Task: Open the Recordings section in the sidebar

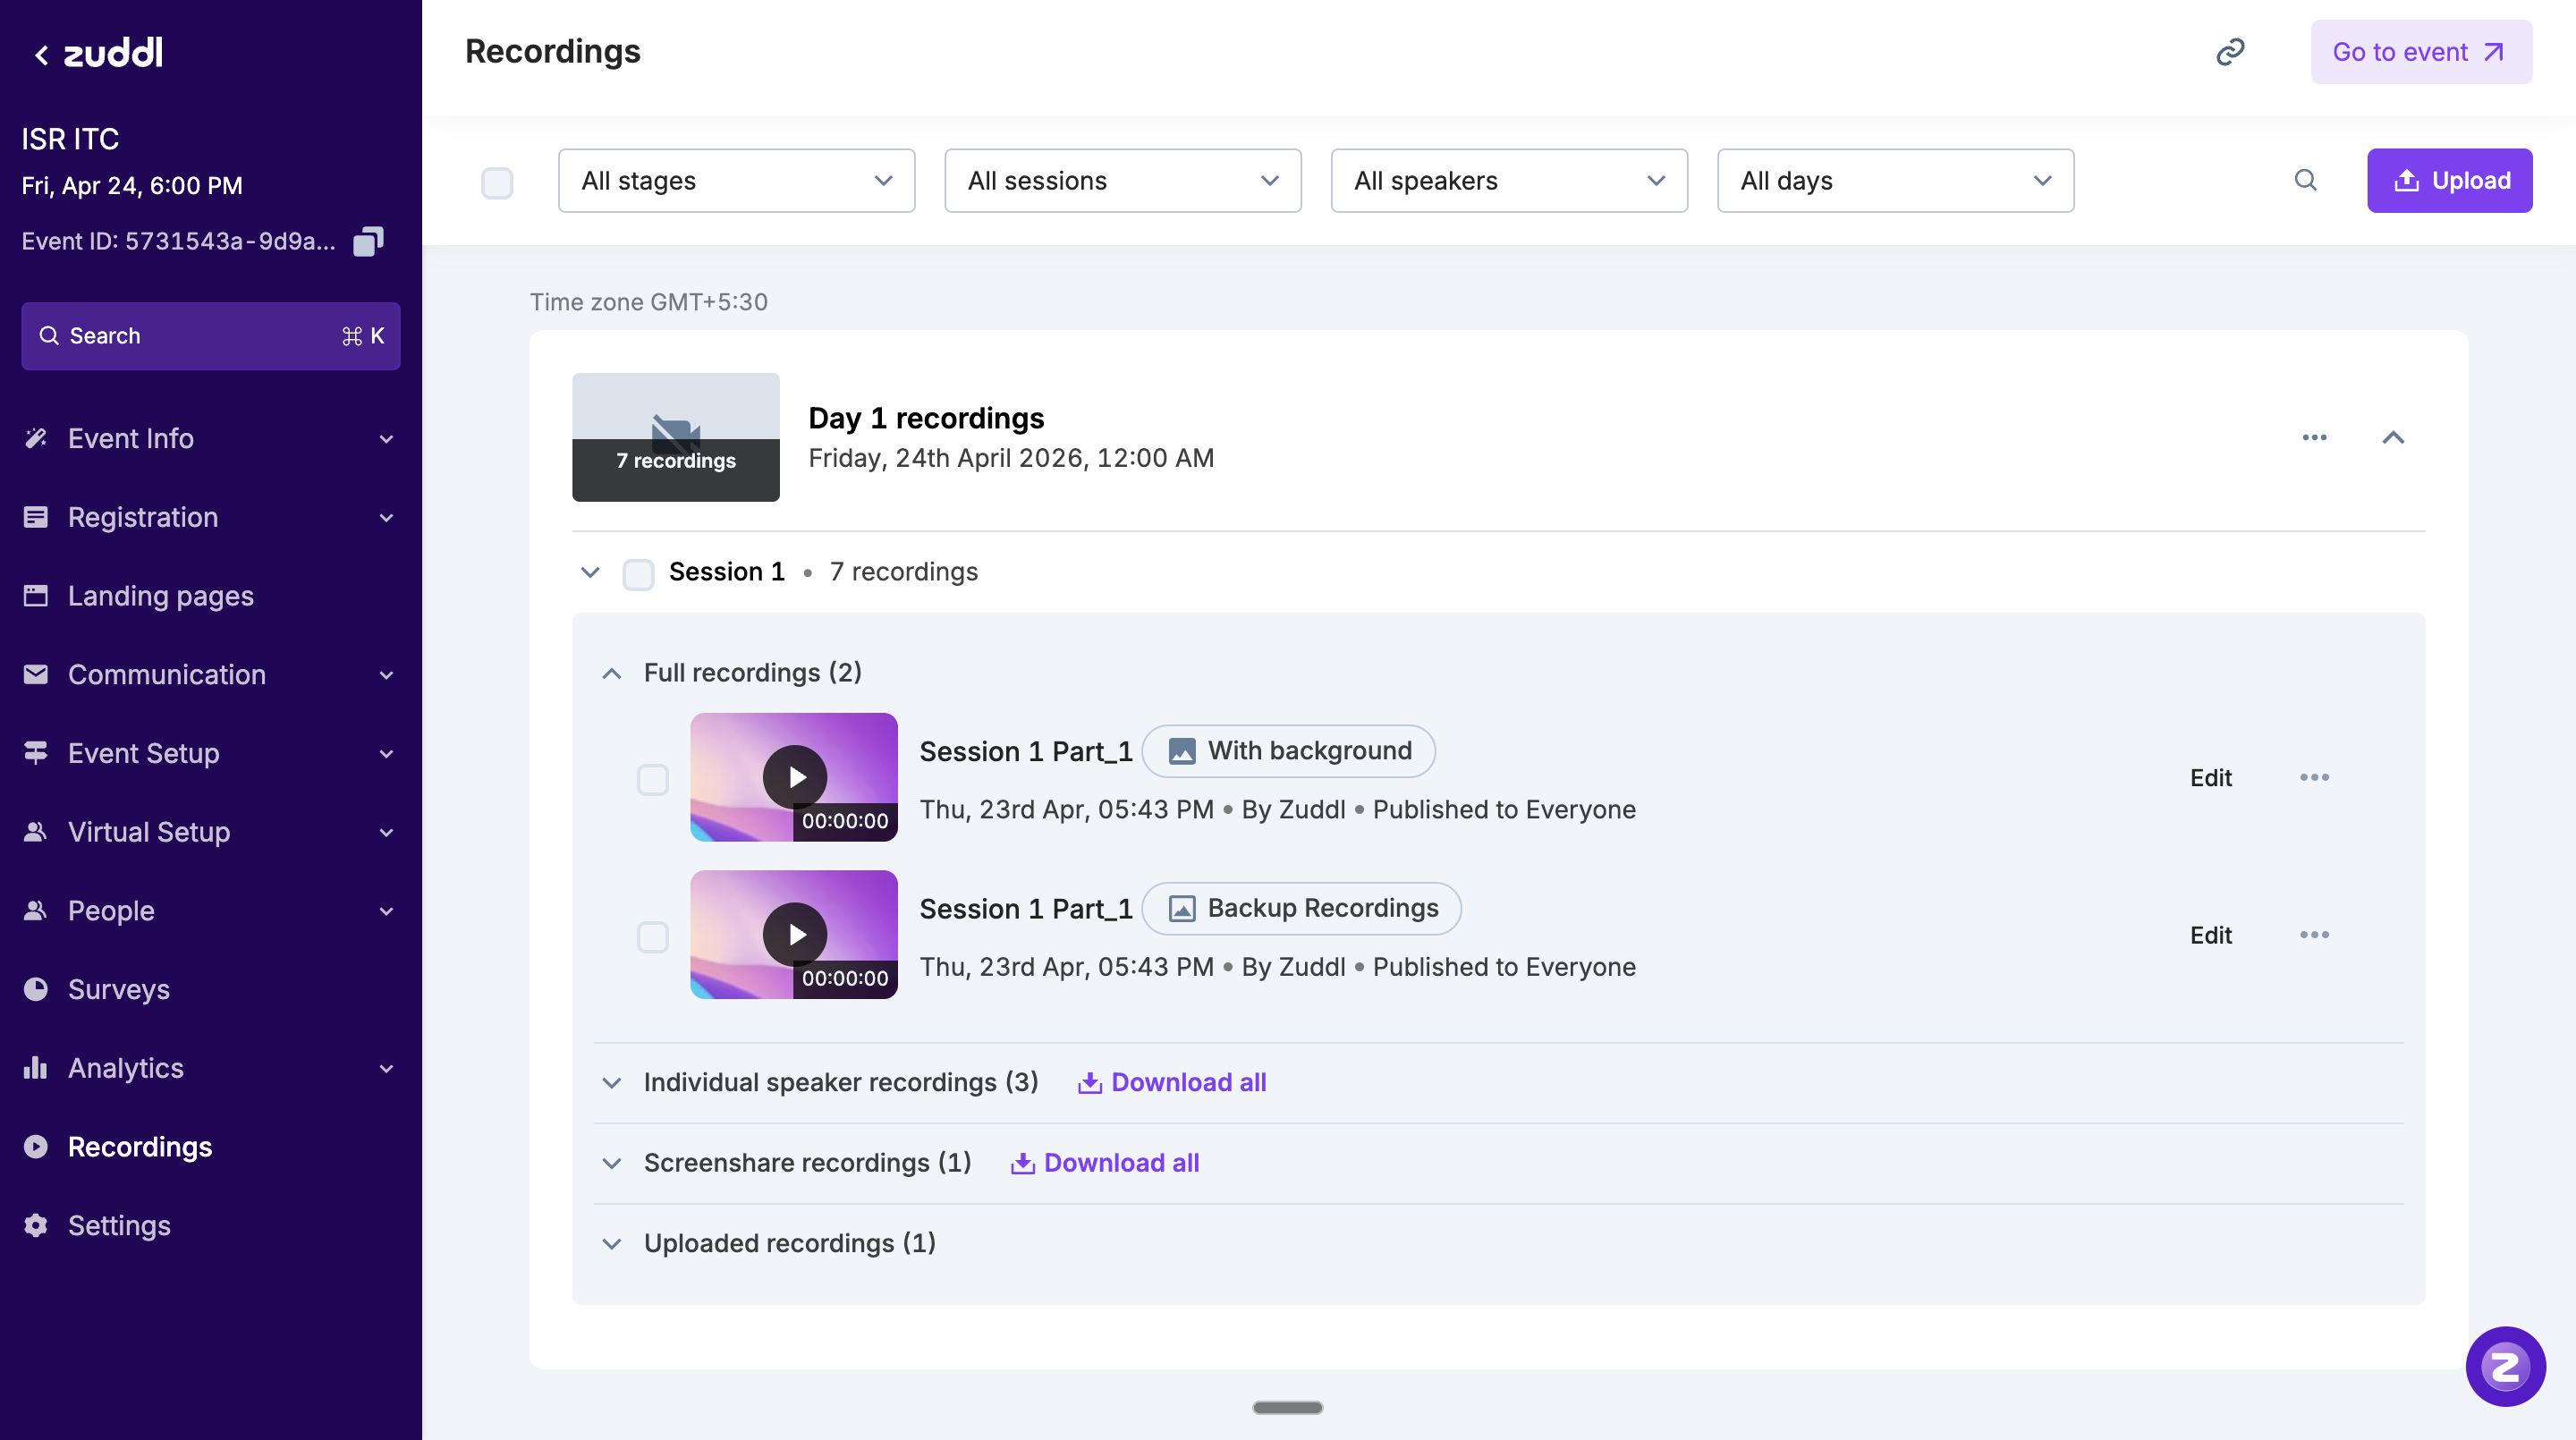Action: click(x=139, y=1146)
